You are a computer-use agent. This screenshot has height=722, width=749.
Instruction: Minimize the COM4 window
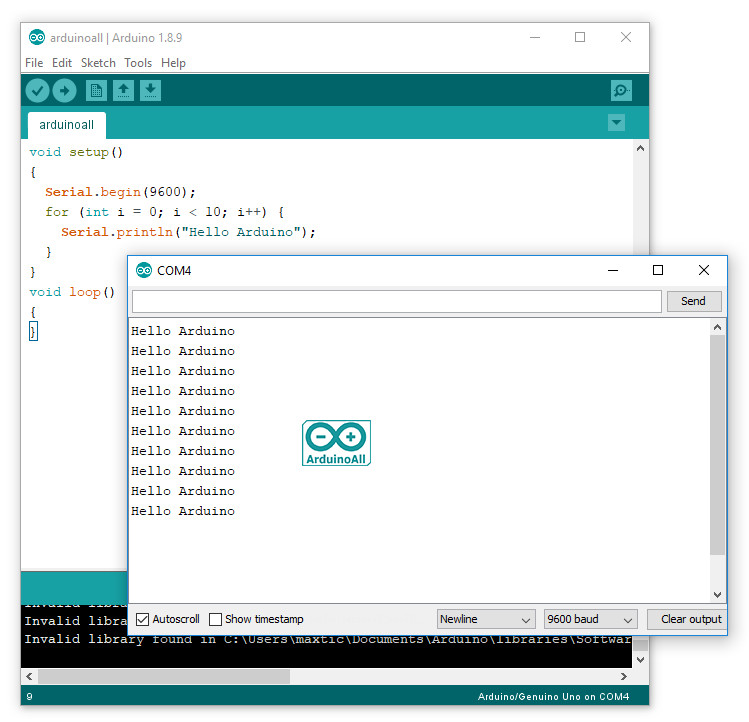pos(613,270)
